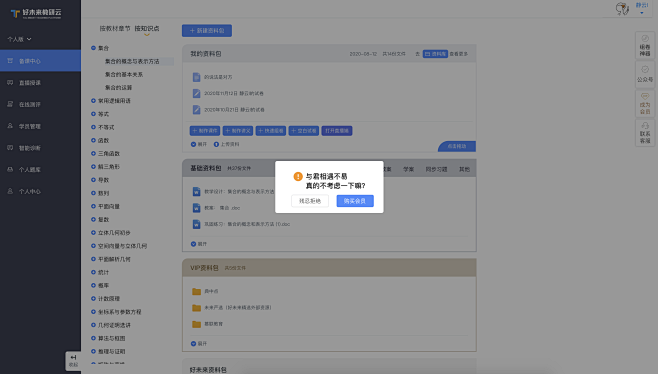Click the 智能诊断 sidebar icon
658x374 pixels.
click(10, 148)
